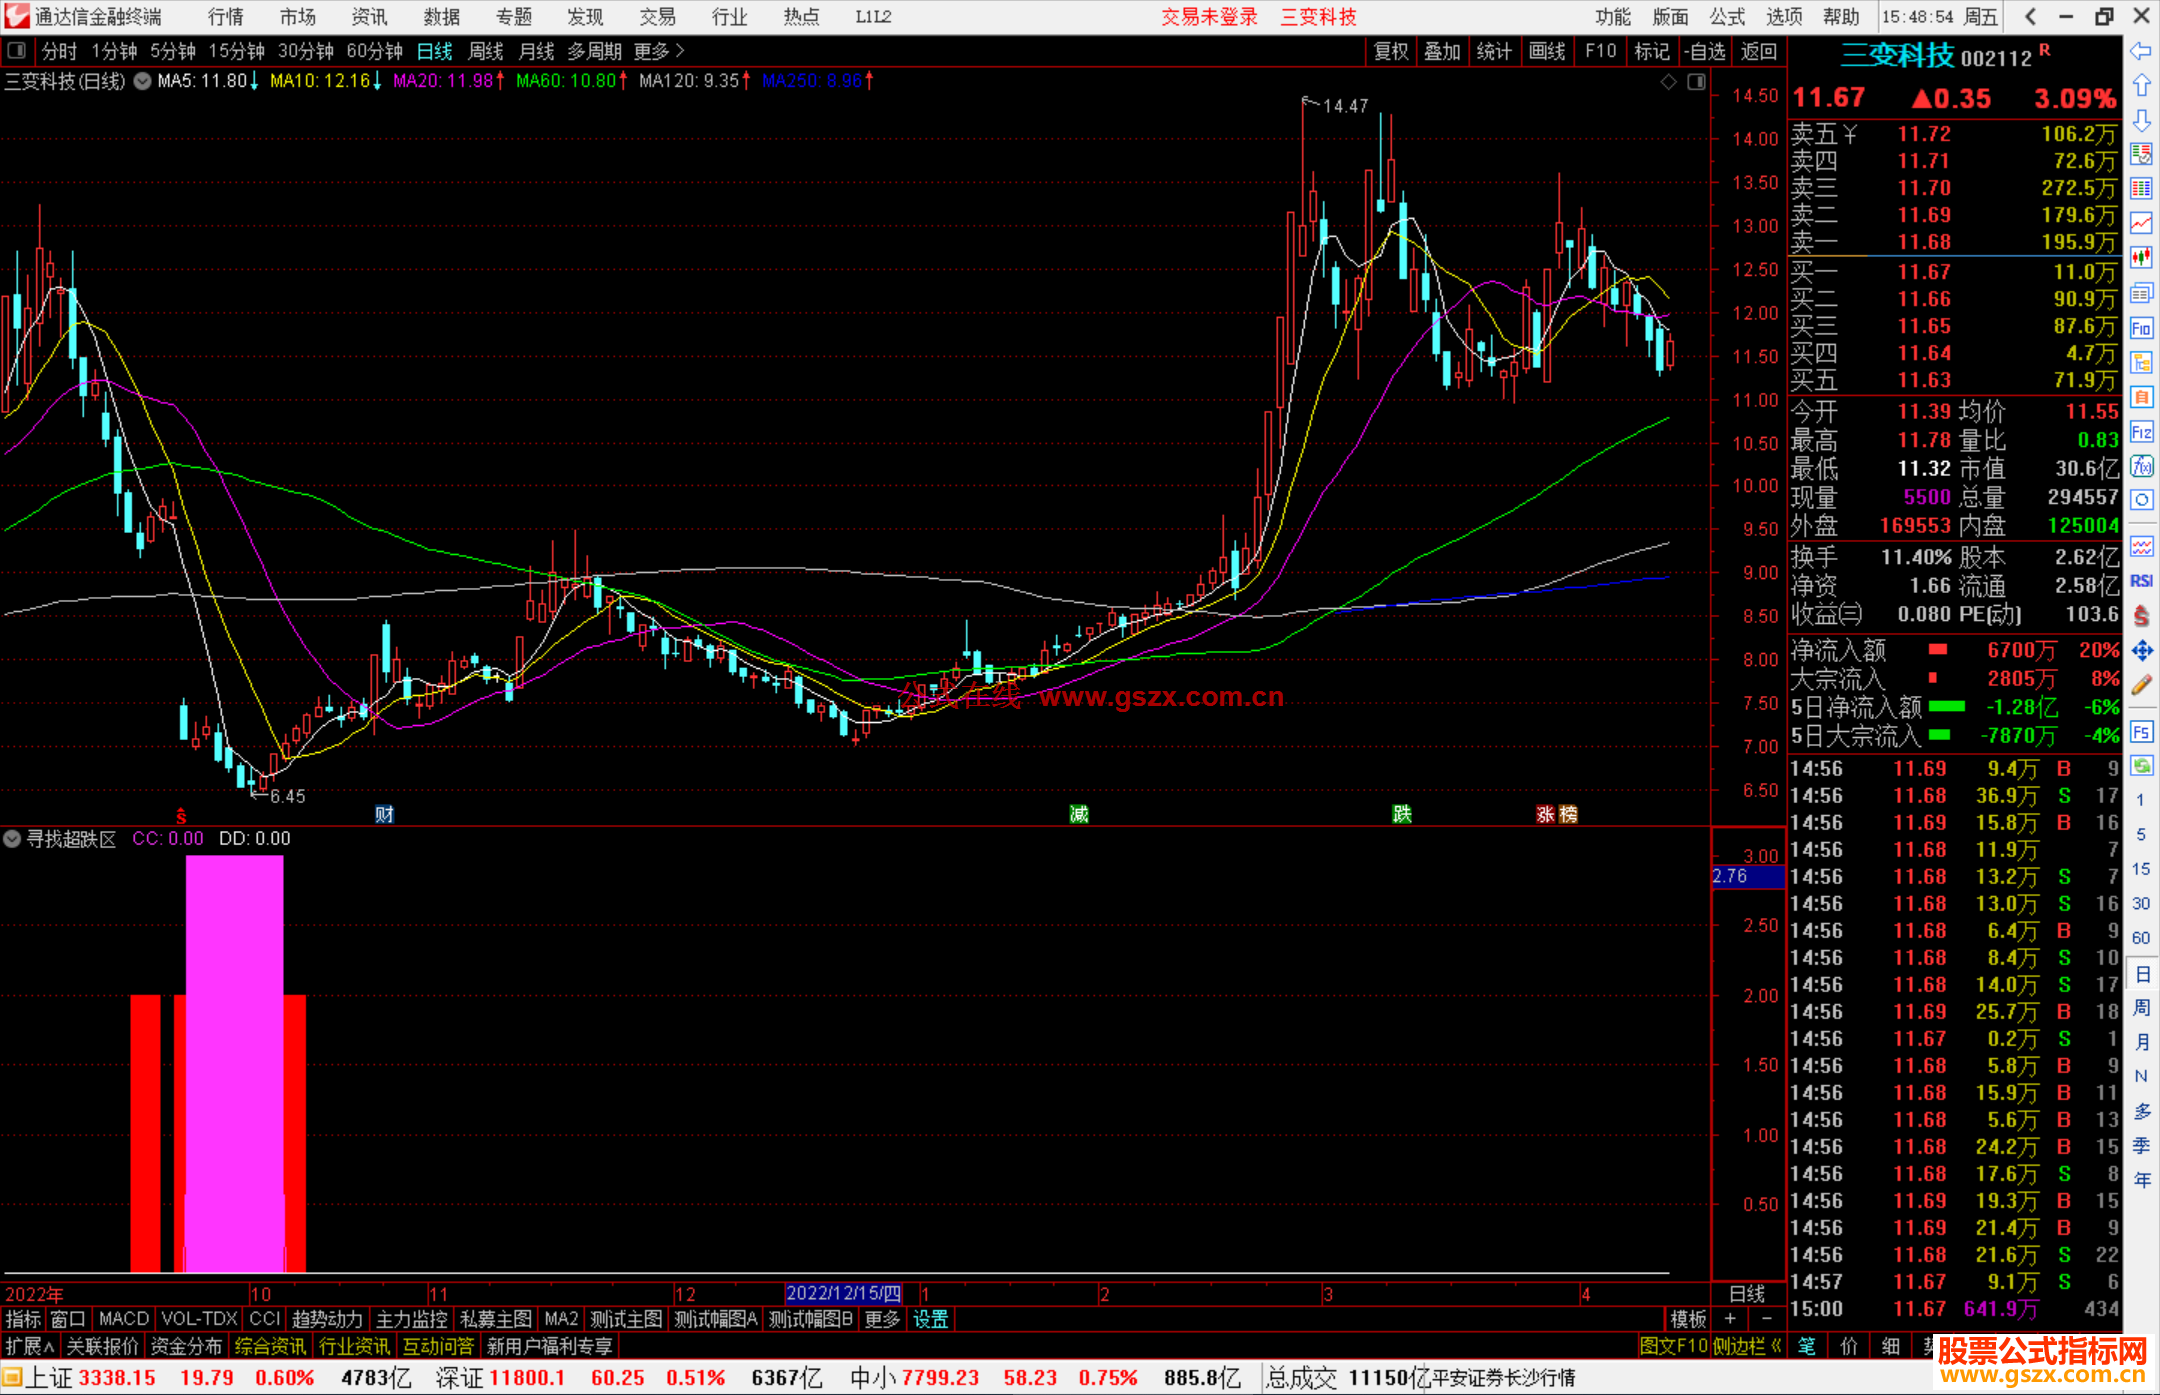Switch to the 周线 period tab
This screenshot has height=1395, width=2160.
pyautogui.click(x=486, y=51)
